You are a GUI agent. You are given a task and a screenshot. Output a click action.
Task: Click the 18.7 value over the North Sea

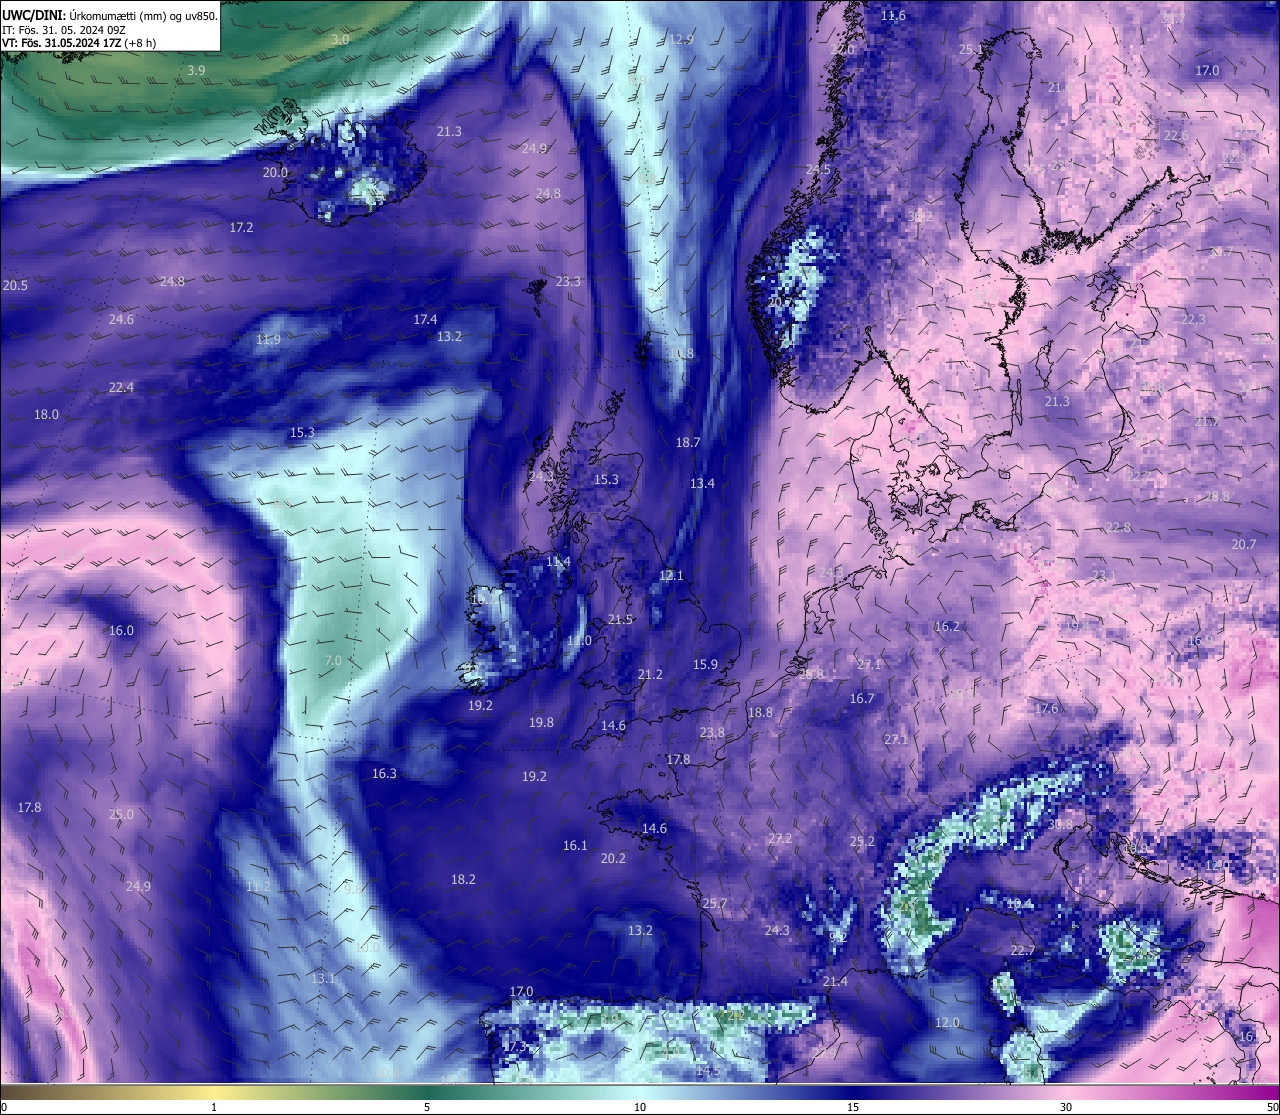point(687,442)
